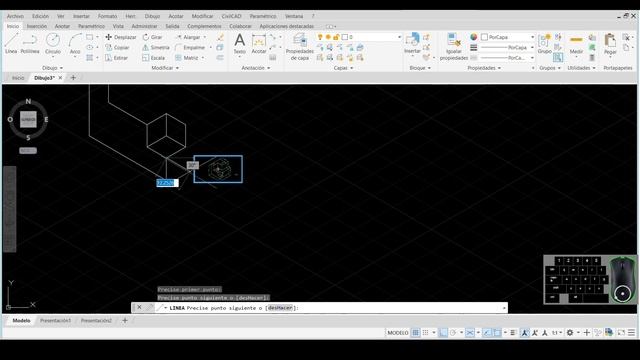640x360 pixels.
Task: Click the Medir tool
Action: [576, 44]
